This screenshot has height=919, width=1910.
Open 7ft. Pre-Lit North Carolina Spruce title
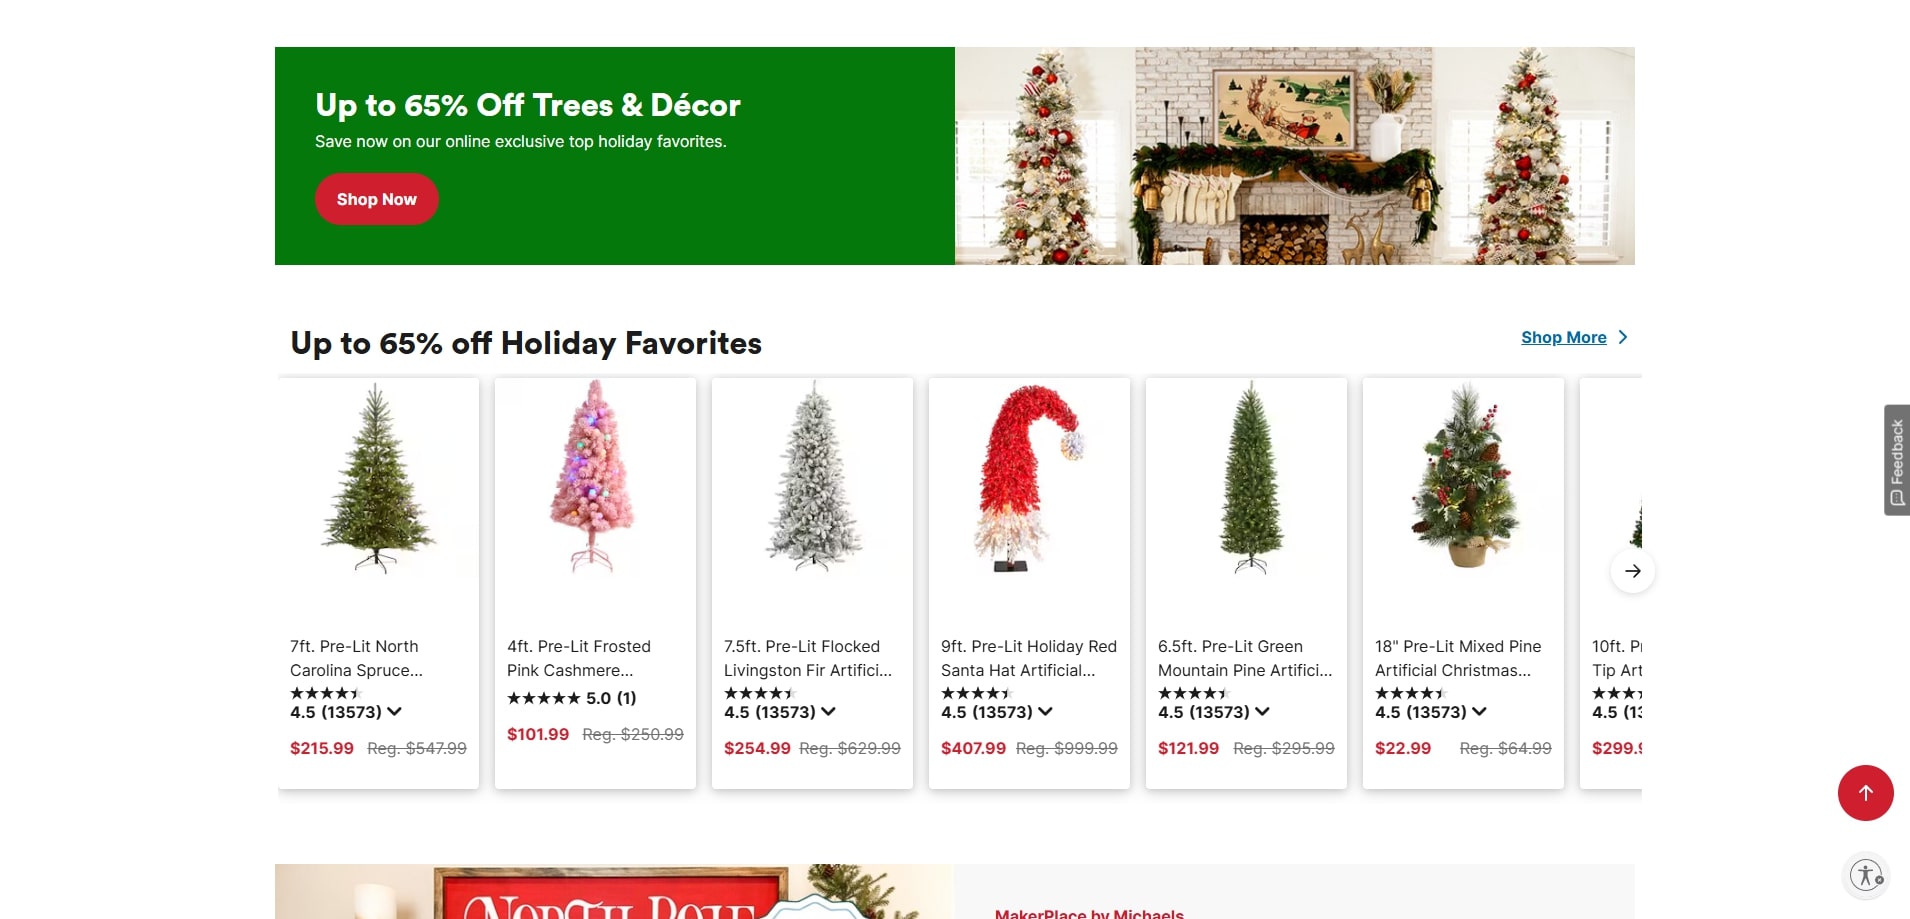pos(356,658)
